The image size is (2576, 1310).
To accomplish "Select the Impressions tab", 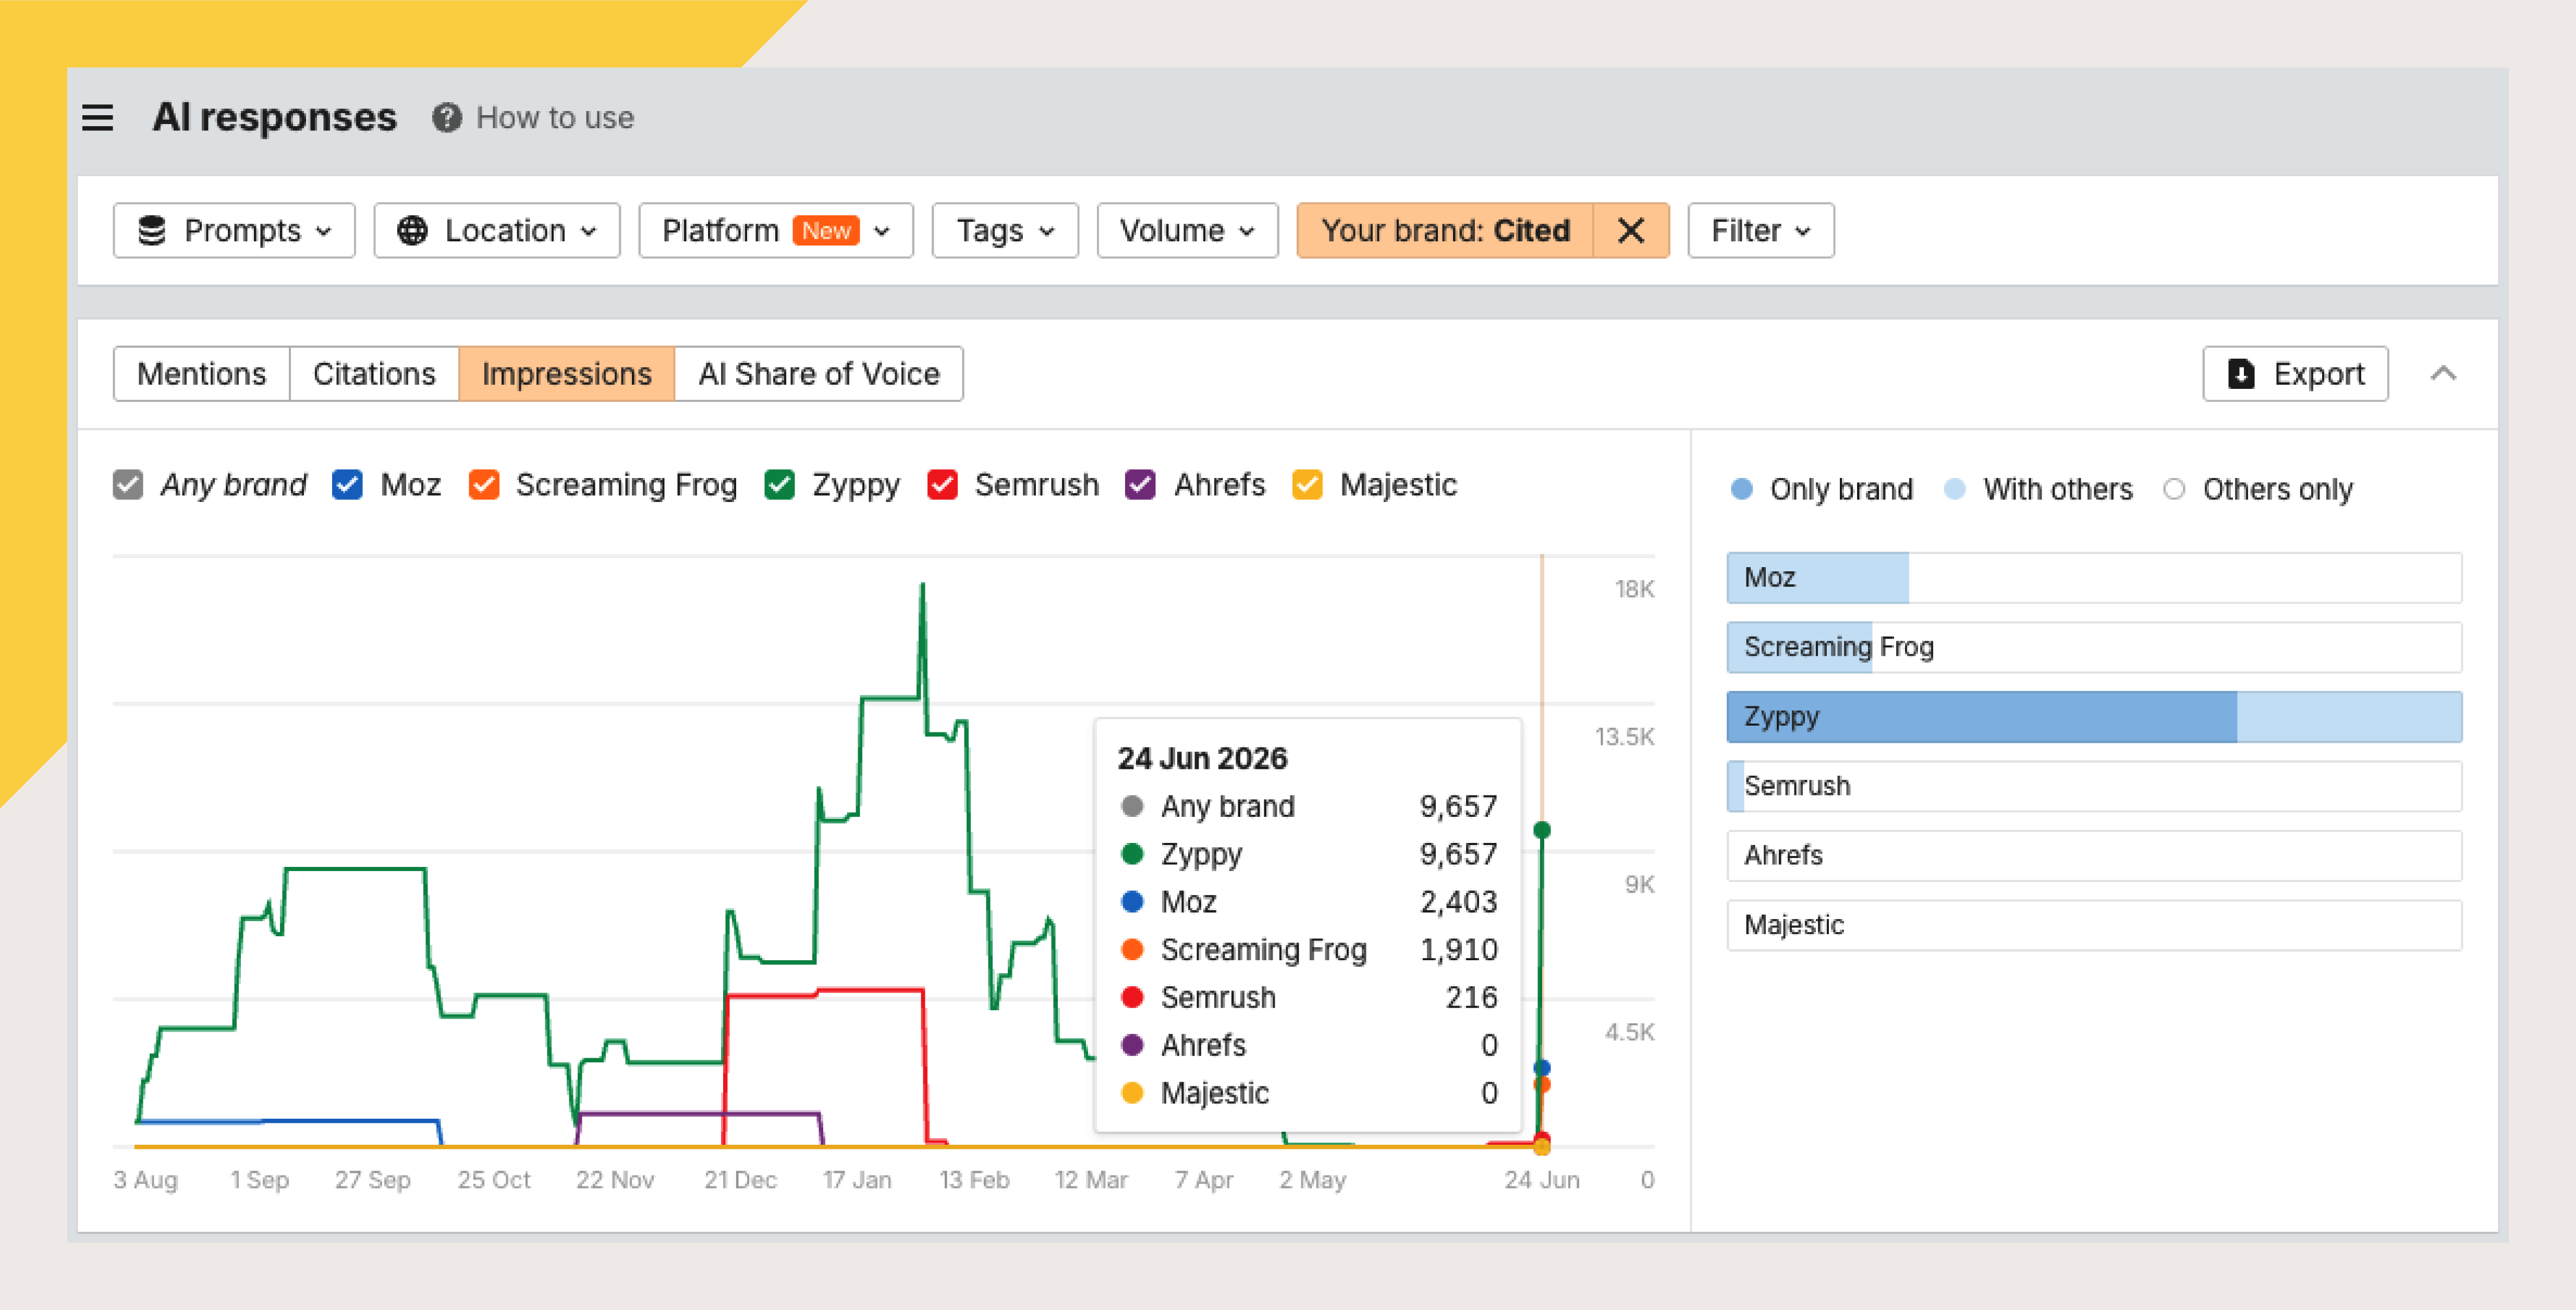I will 567,374.
